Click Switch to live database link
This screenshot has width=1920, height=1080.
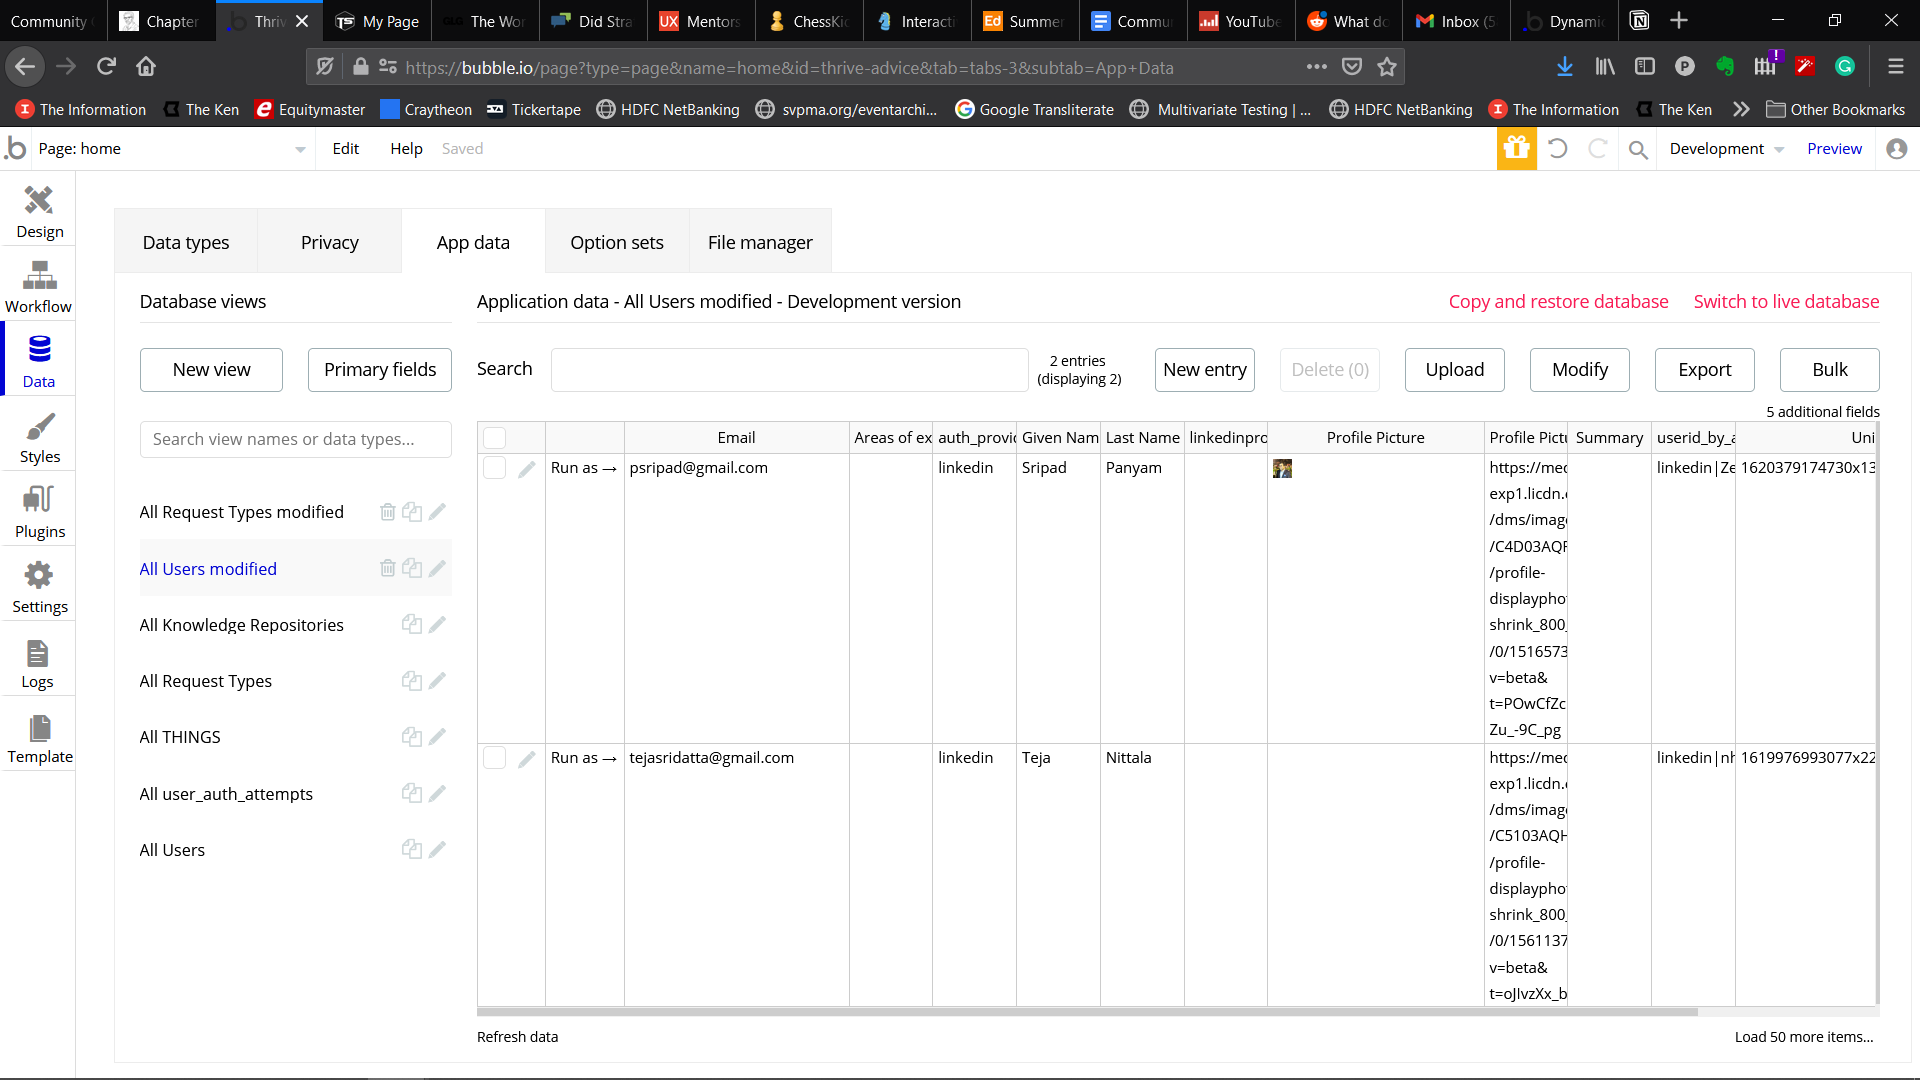pyautogui.click(x=1786, y=302)
